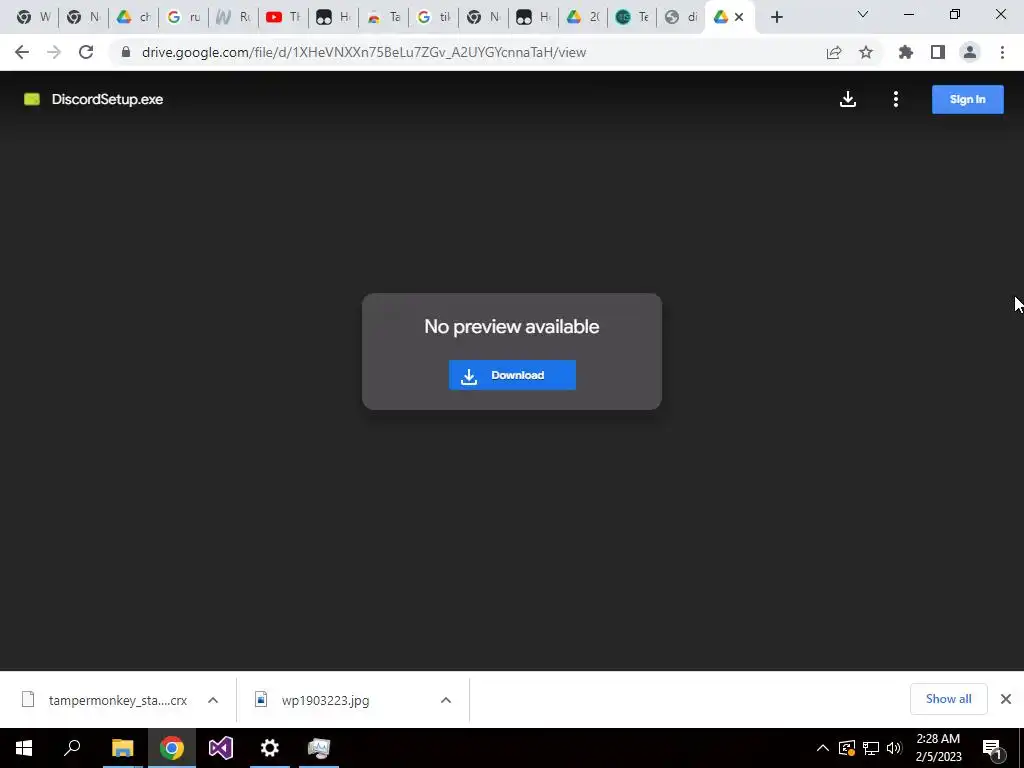Switch to the Google tab starting 'tik'

pyautogui.click(x=434, y=17)
